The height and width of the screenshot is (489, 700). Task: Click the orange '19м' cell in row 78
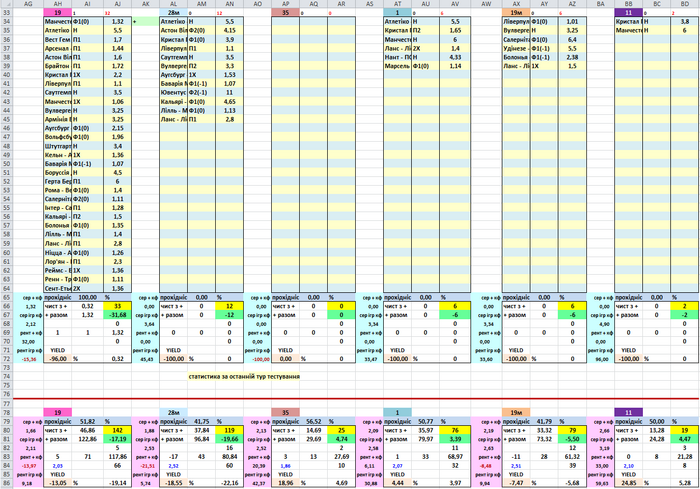pyautogui.click(x=516, y=412)
